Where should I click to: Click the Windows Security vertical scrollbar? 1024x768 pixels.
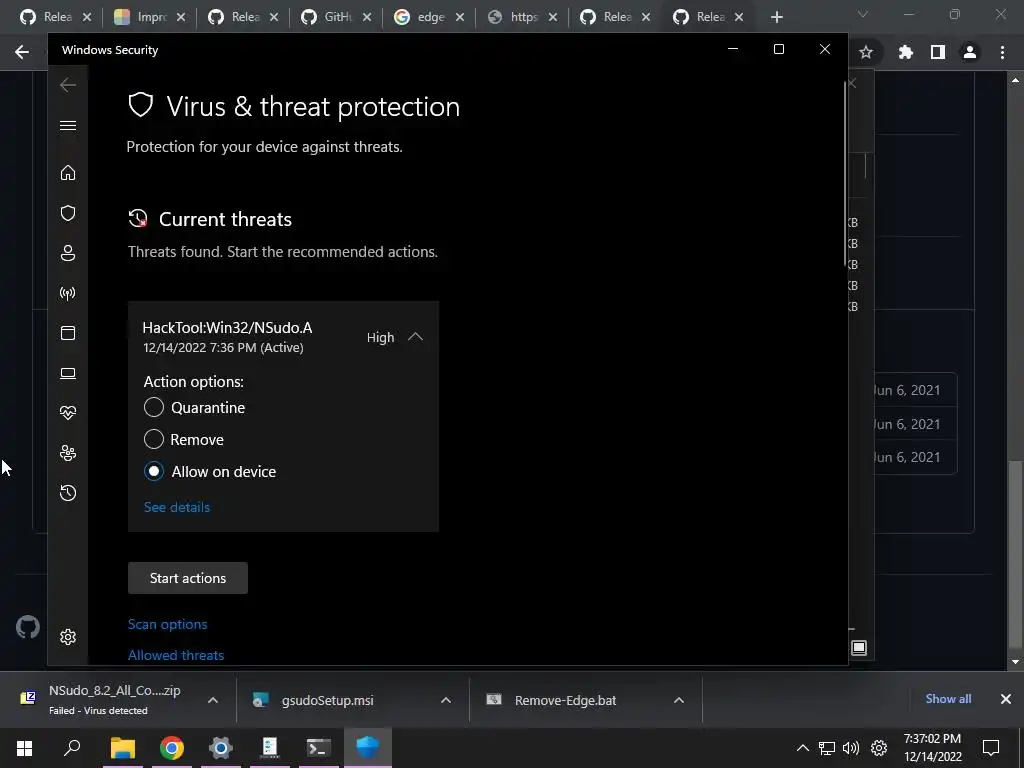pyautogui.click(x=846, y=173)
